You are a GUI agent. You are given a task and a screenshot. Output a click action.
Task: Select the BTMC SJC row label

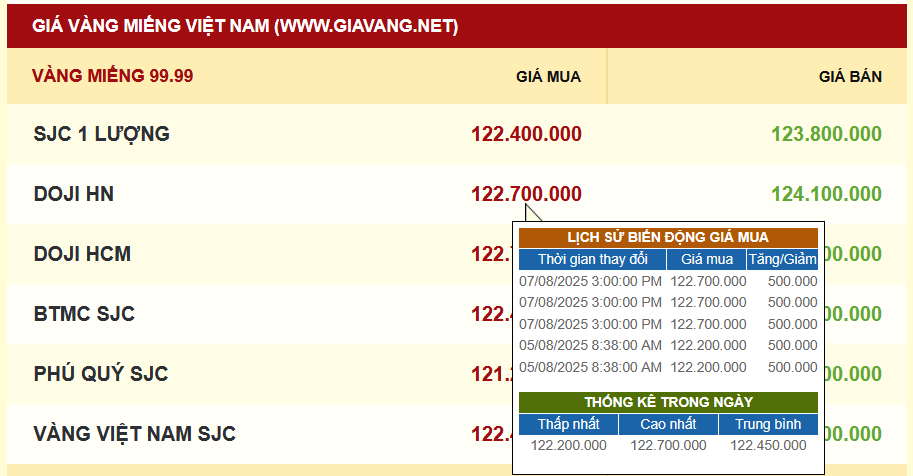coord(84,314)
